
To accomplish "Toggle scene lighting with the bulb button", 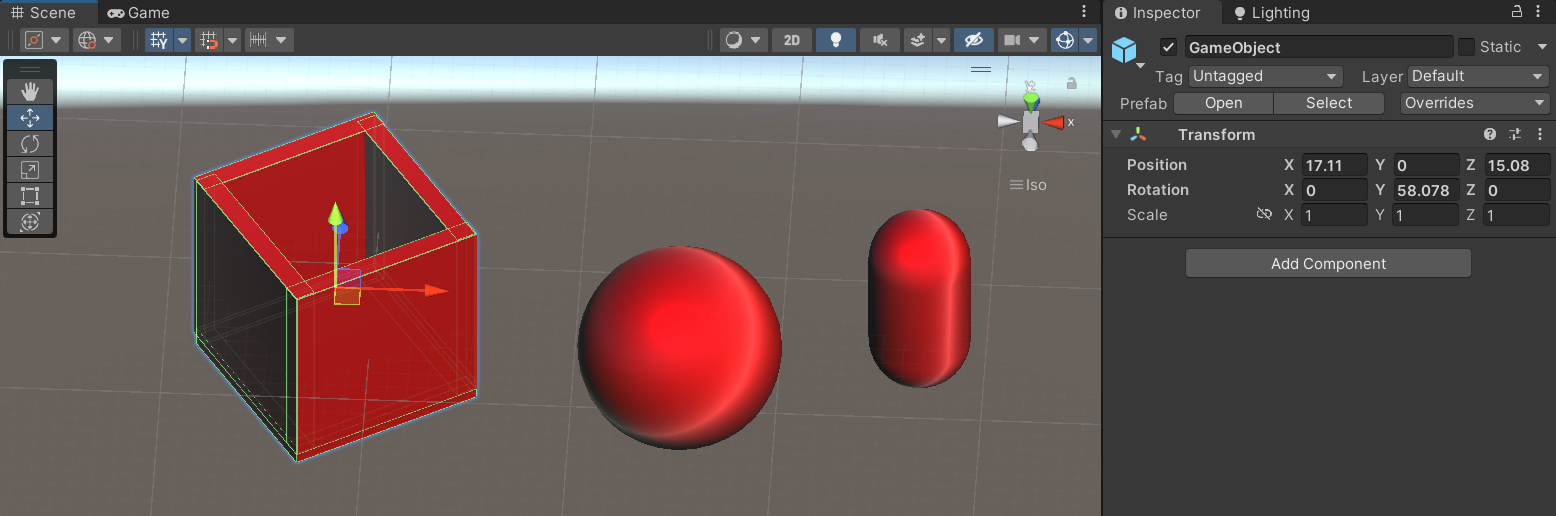I will click(x=835, y=40).
